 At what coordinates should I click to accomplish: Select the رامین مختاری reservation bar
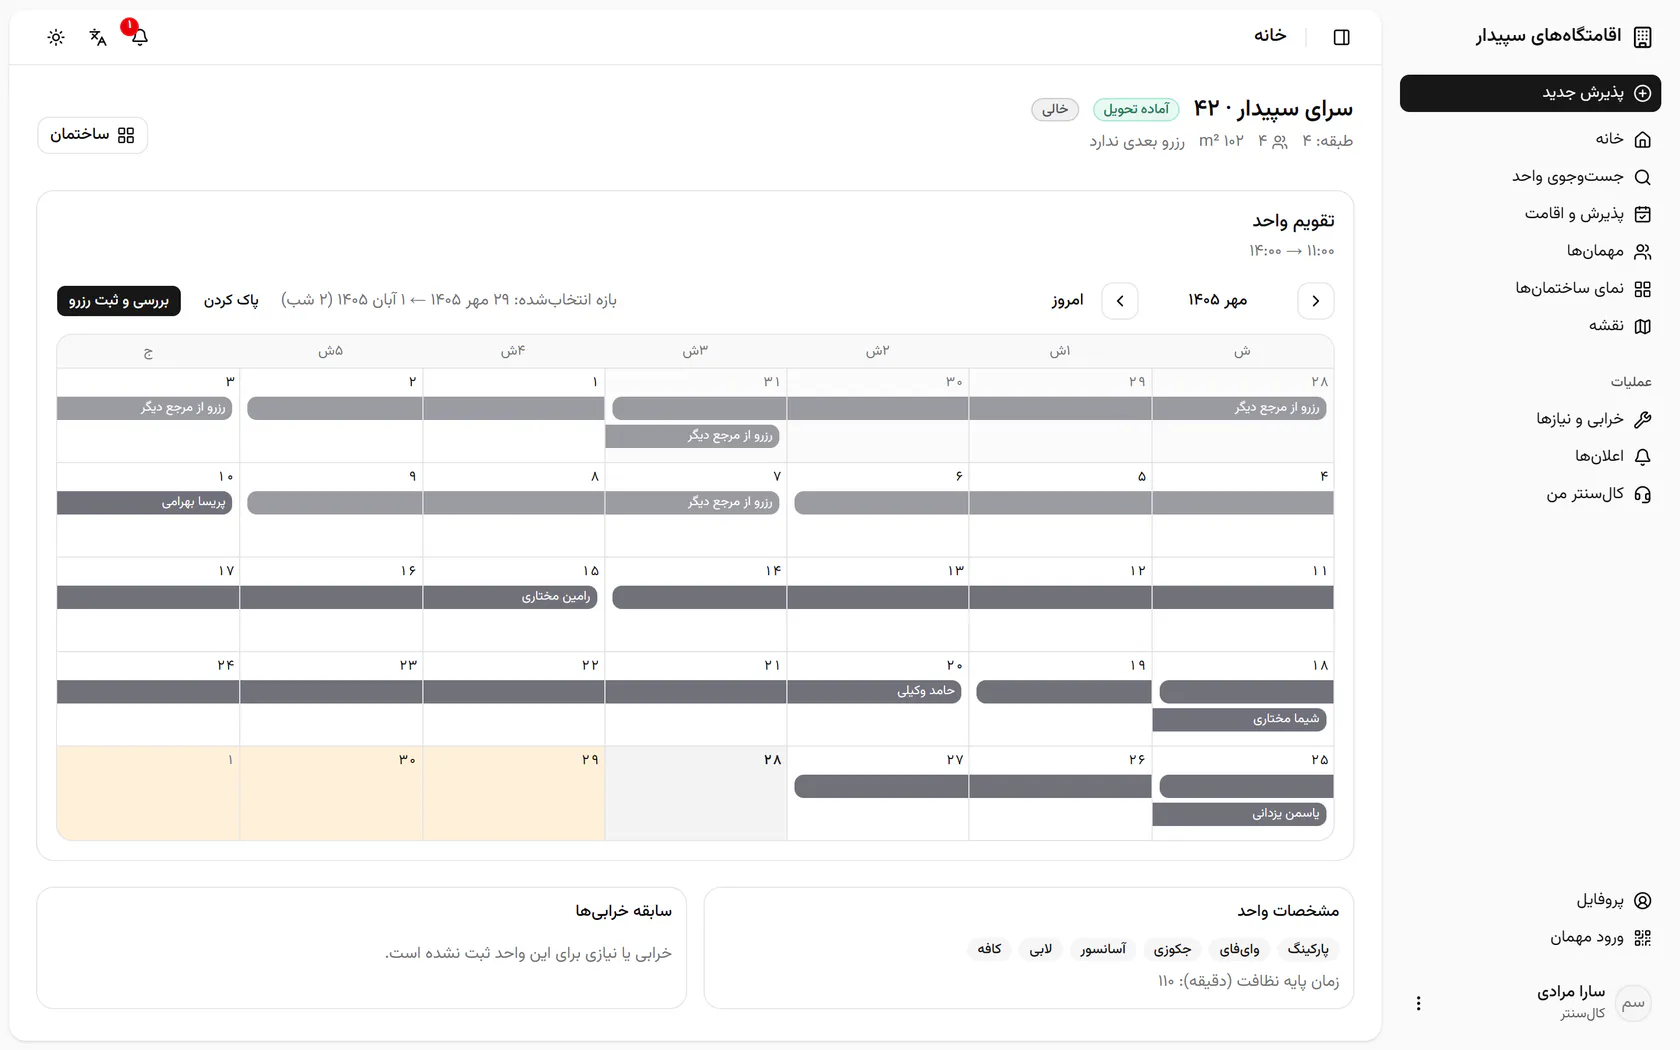pos(510,597)
